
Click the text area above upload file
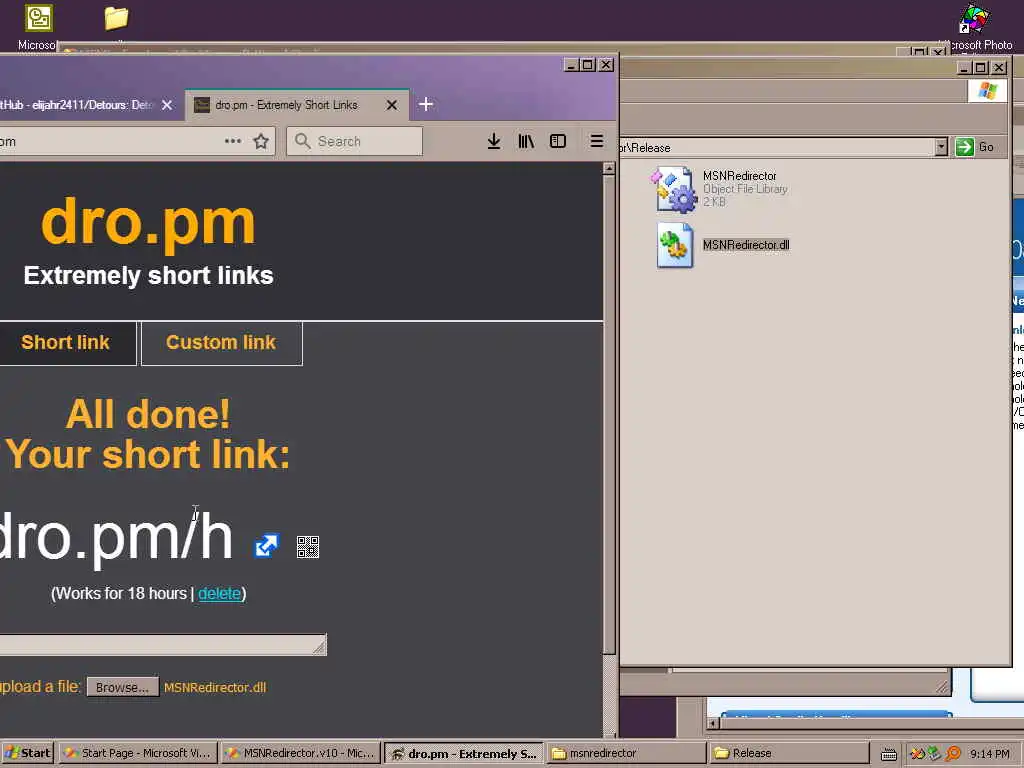coord(163,645)
